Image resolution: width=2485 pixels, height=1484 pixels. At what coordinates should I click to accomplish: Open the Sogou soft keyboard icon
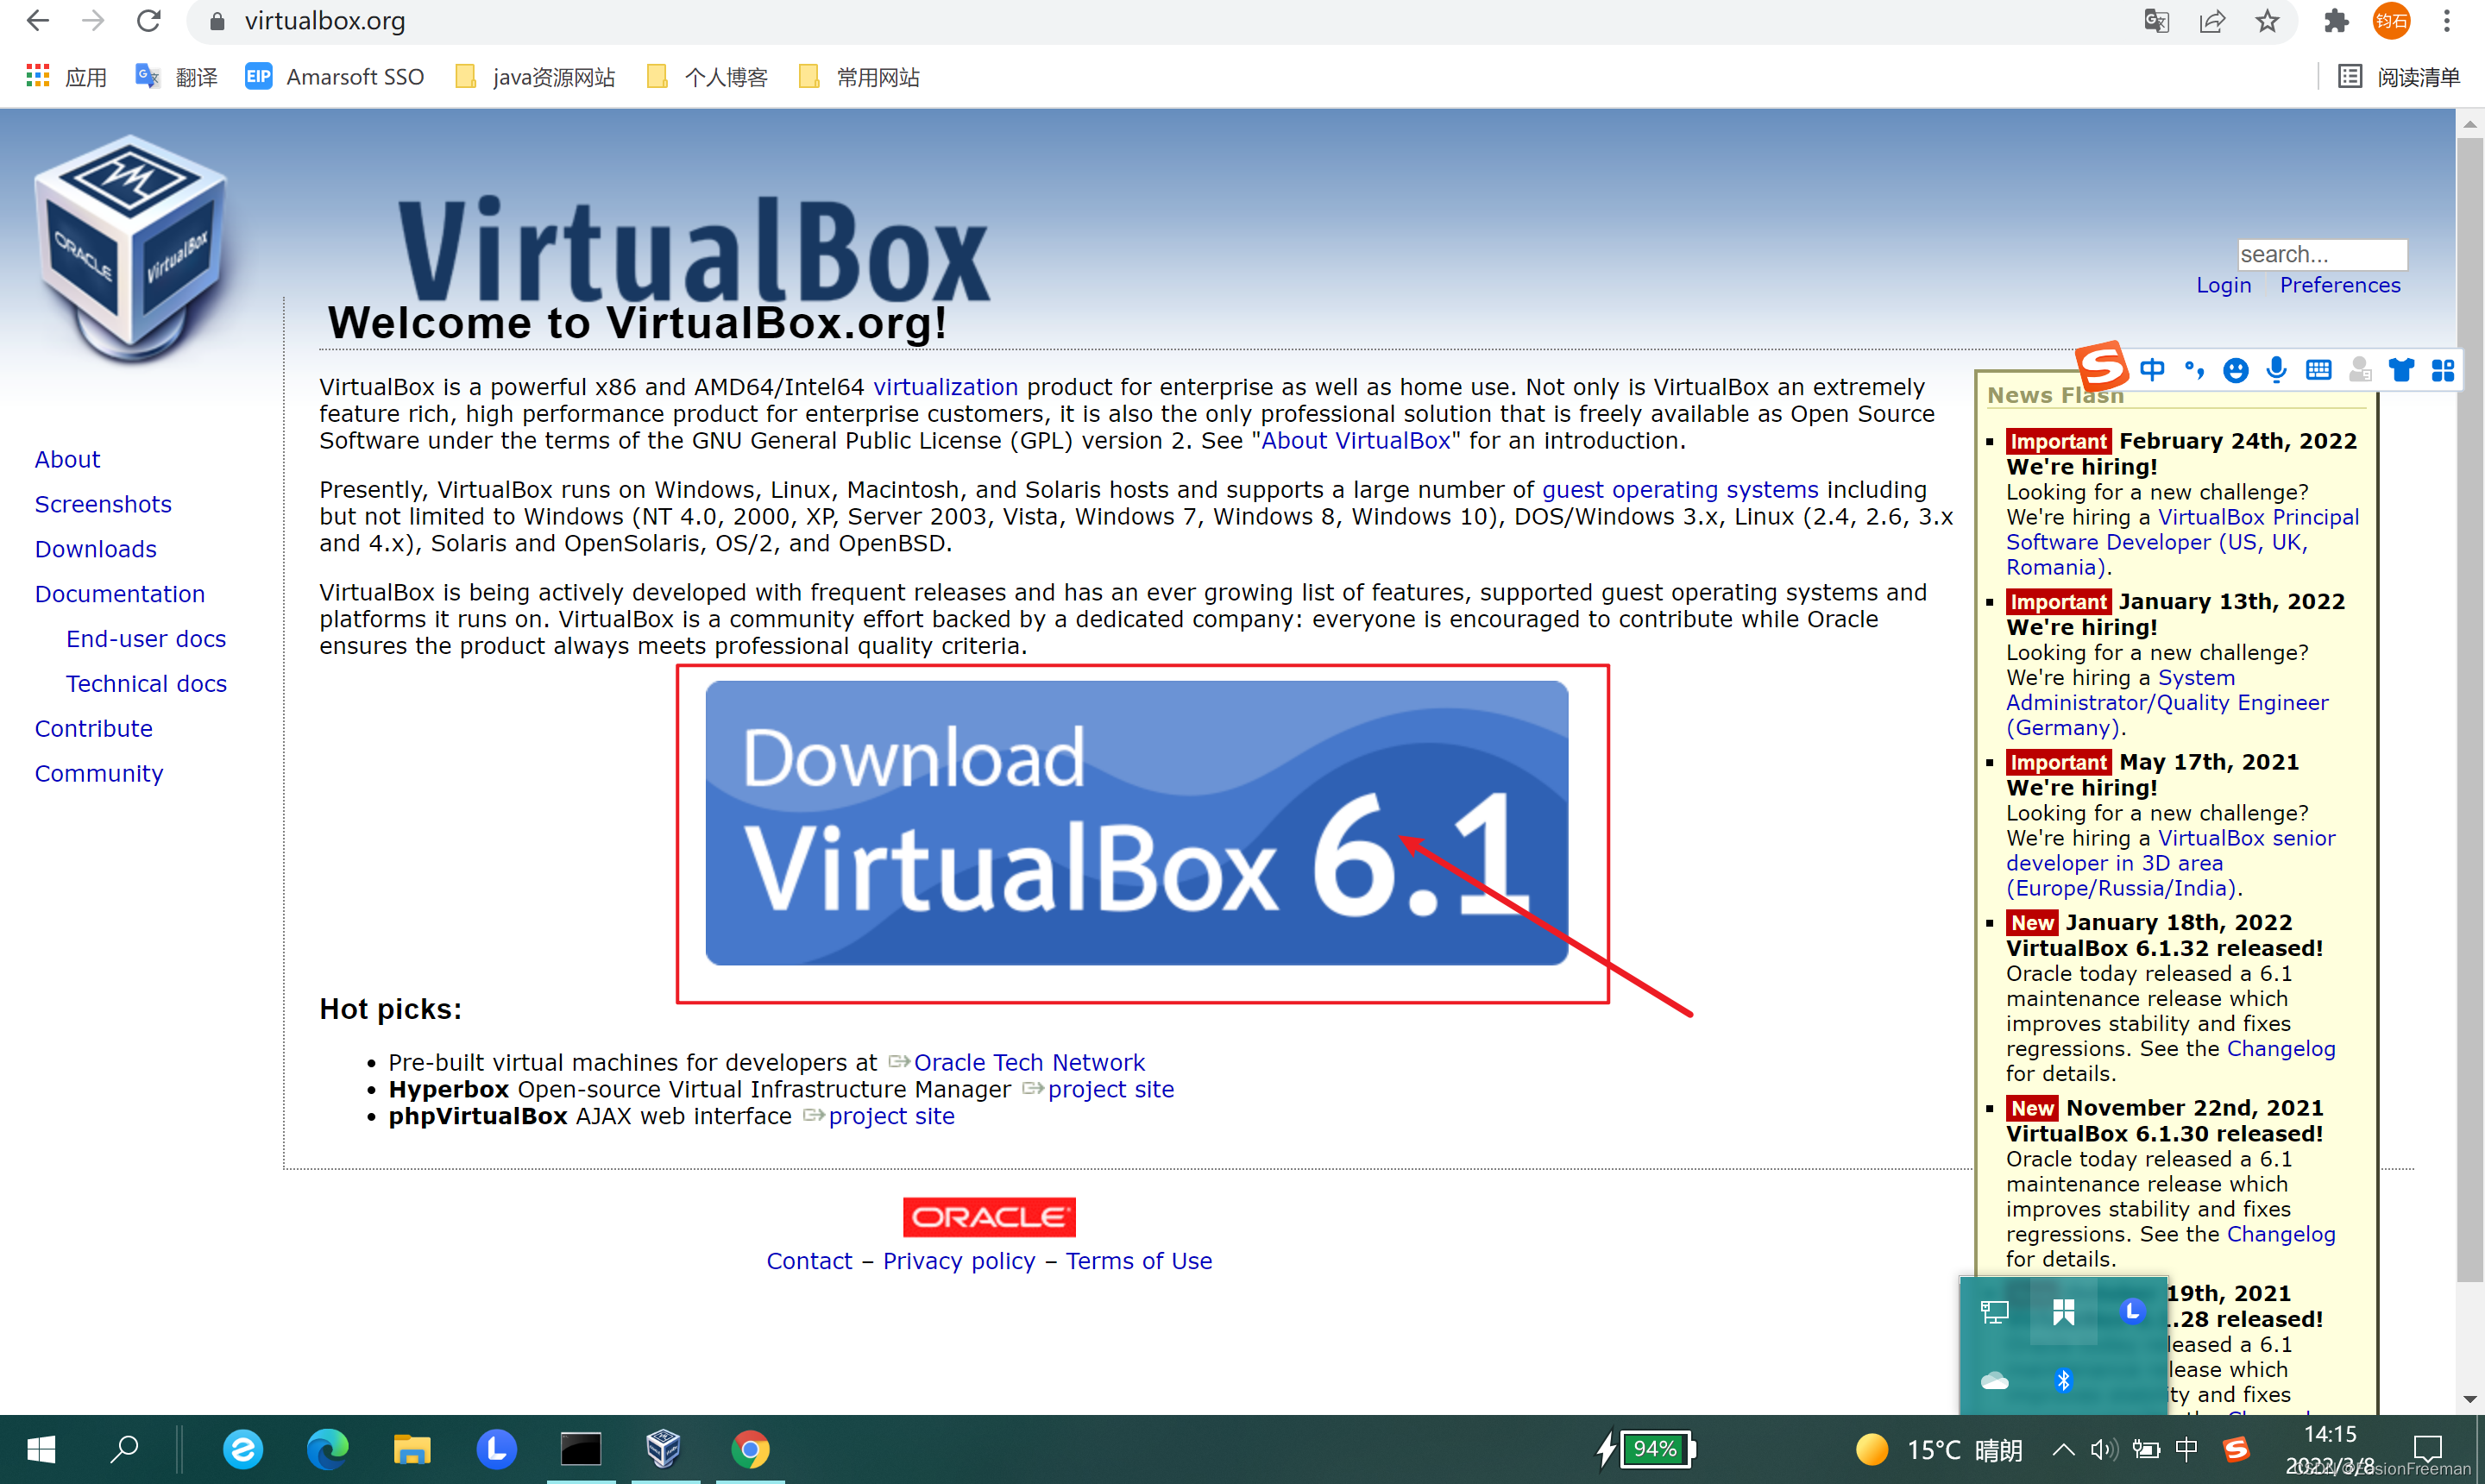coord(2318,371)
